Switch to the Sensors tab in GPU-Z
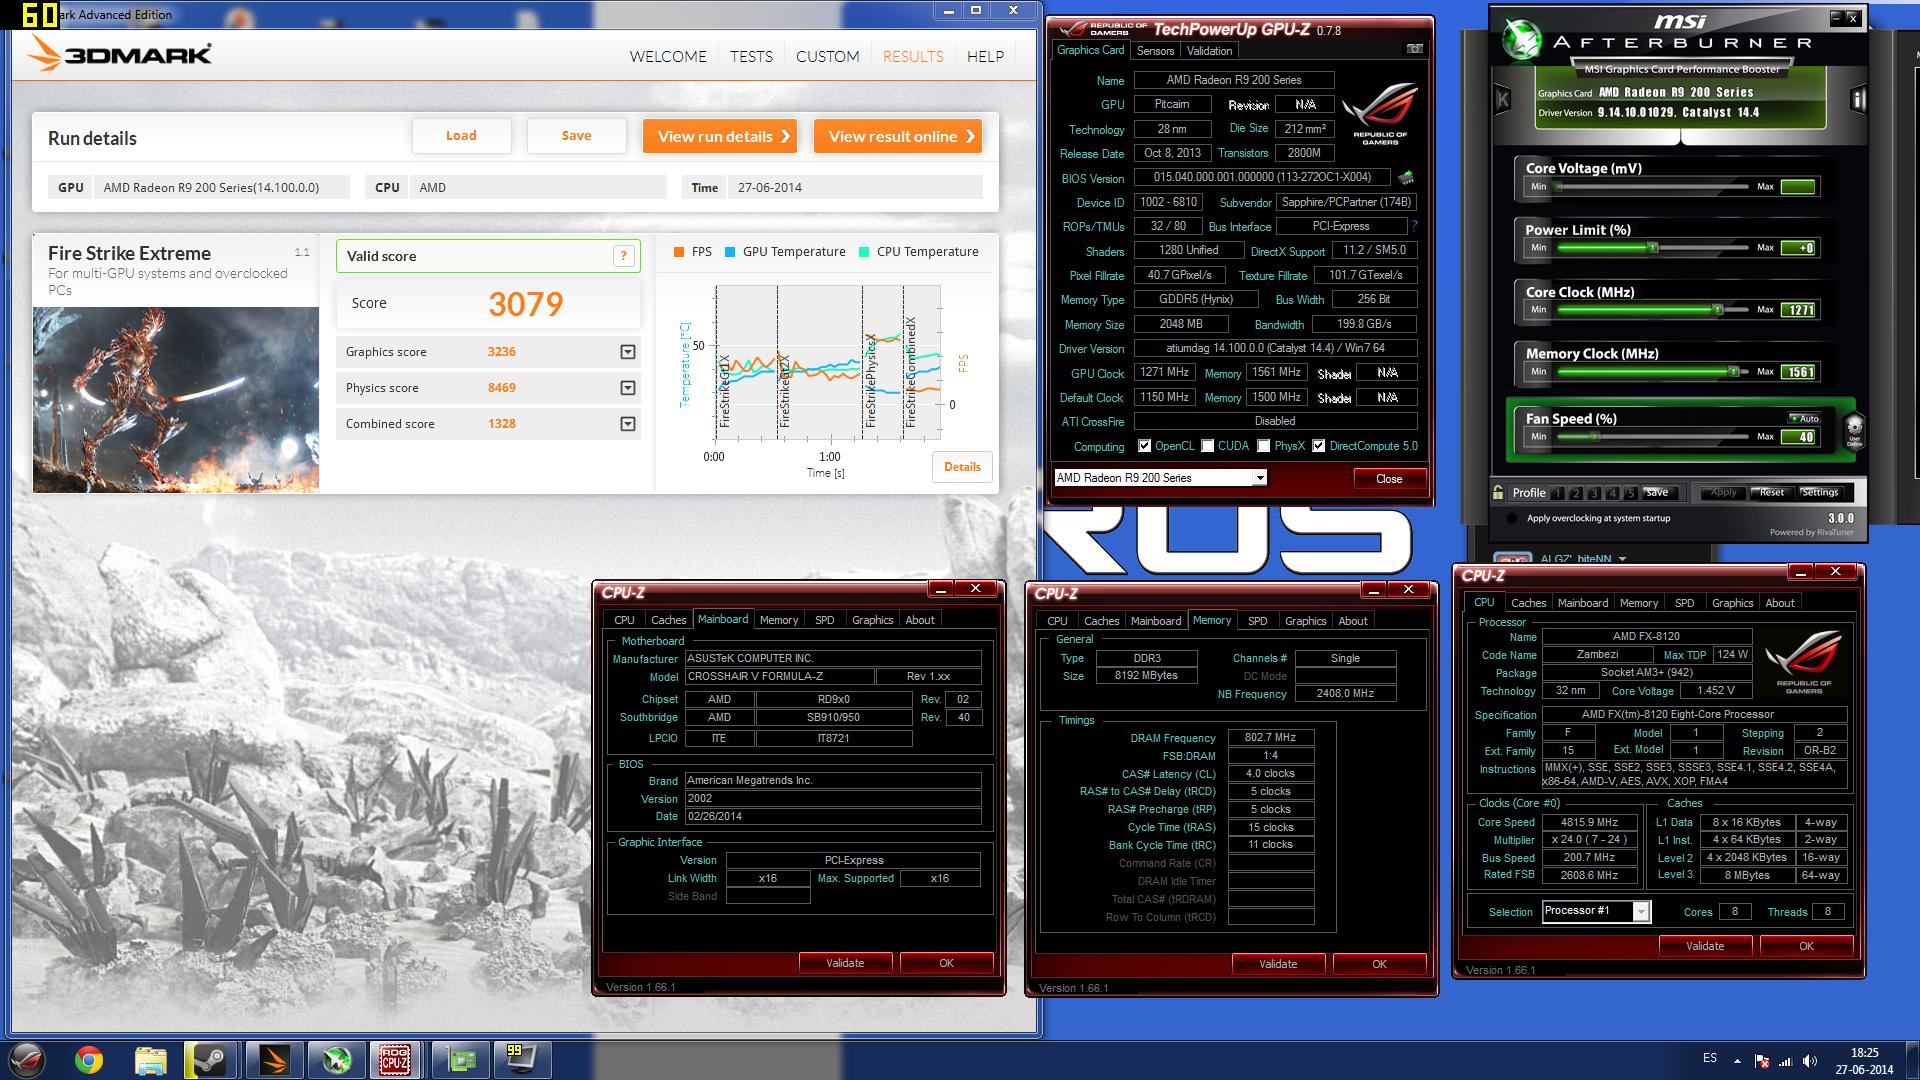 click(x=1155, y=51)
